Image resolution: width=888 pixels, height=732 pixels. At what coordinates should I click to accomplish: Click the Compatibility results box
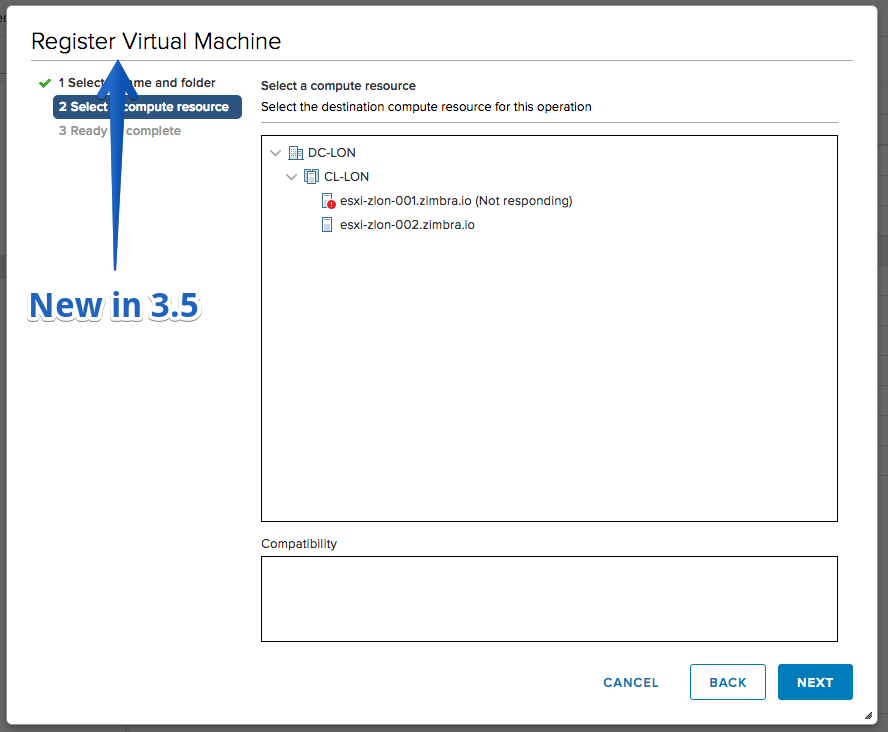coord(549,599)
